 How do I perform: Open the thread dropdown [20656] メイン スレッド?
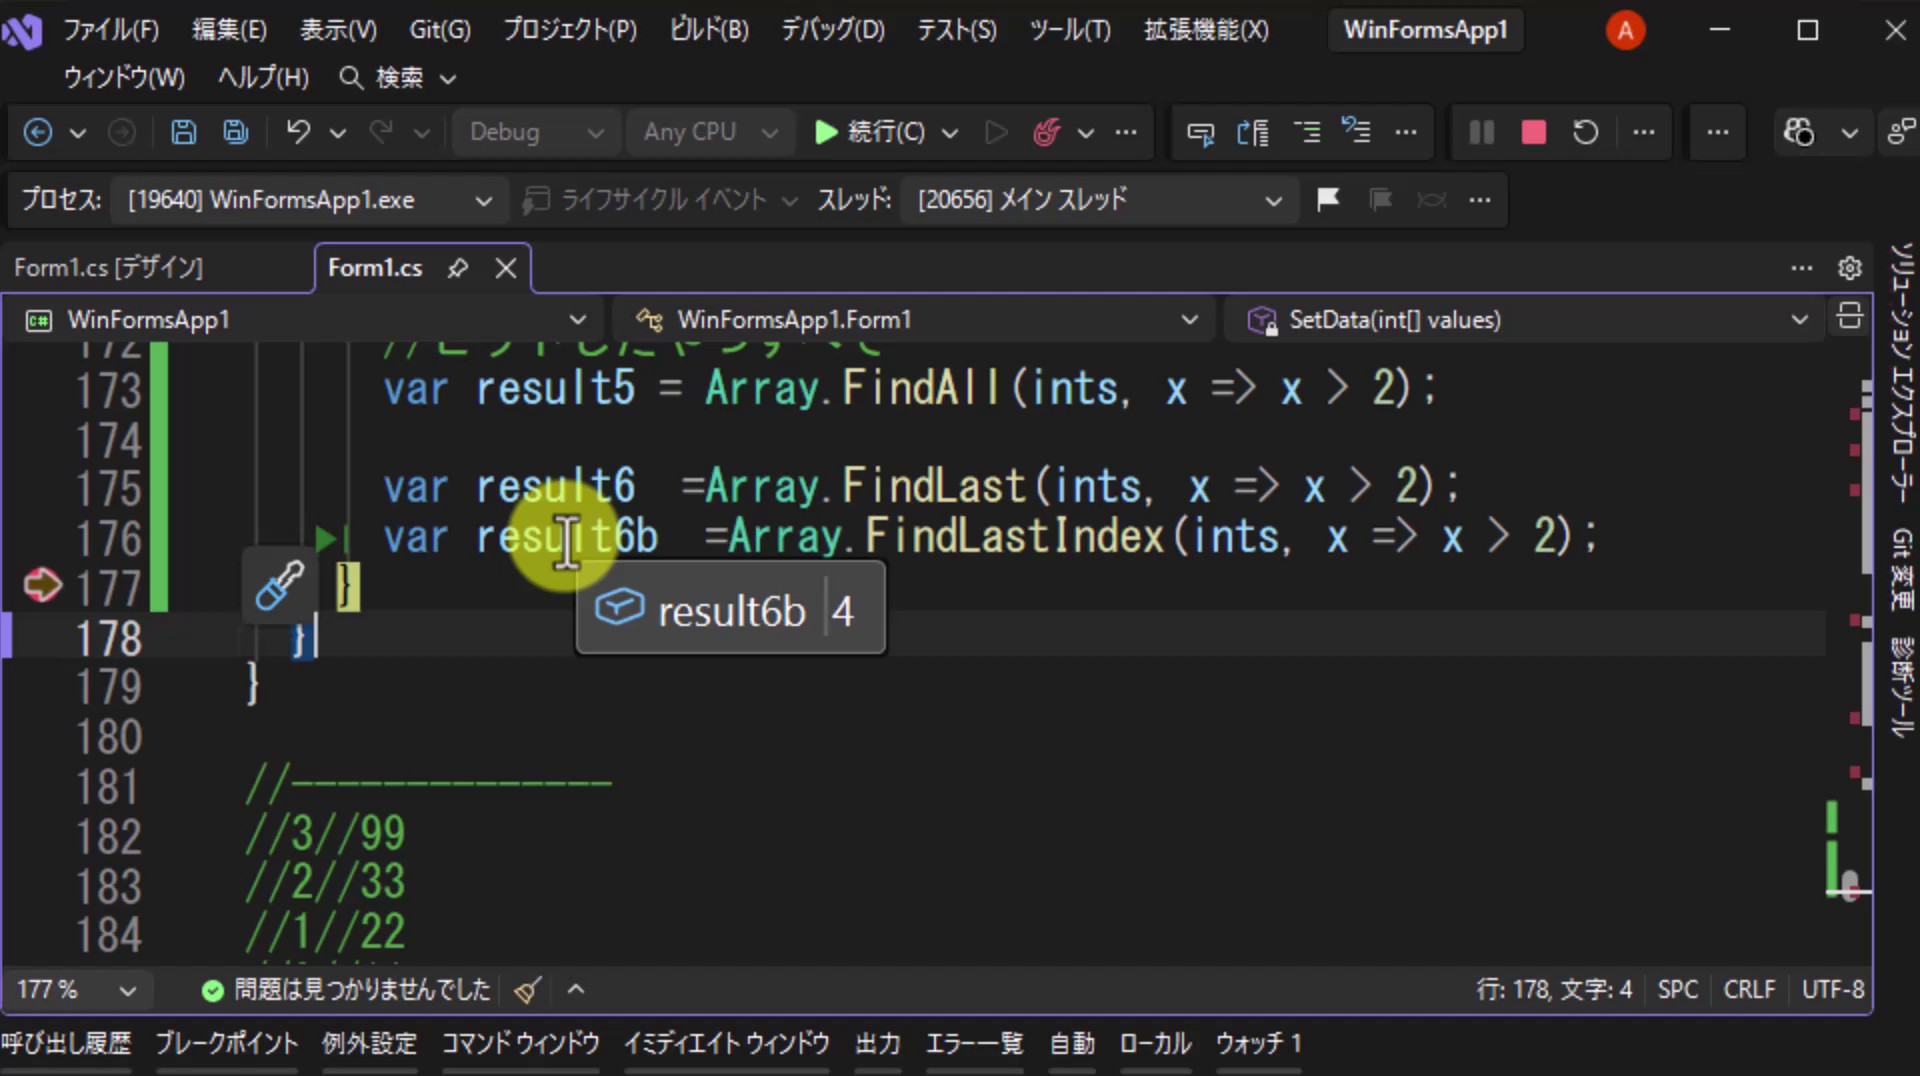(1098, 200)
